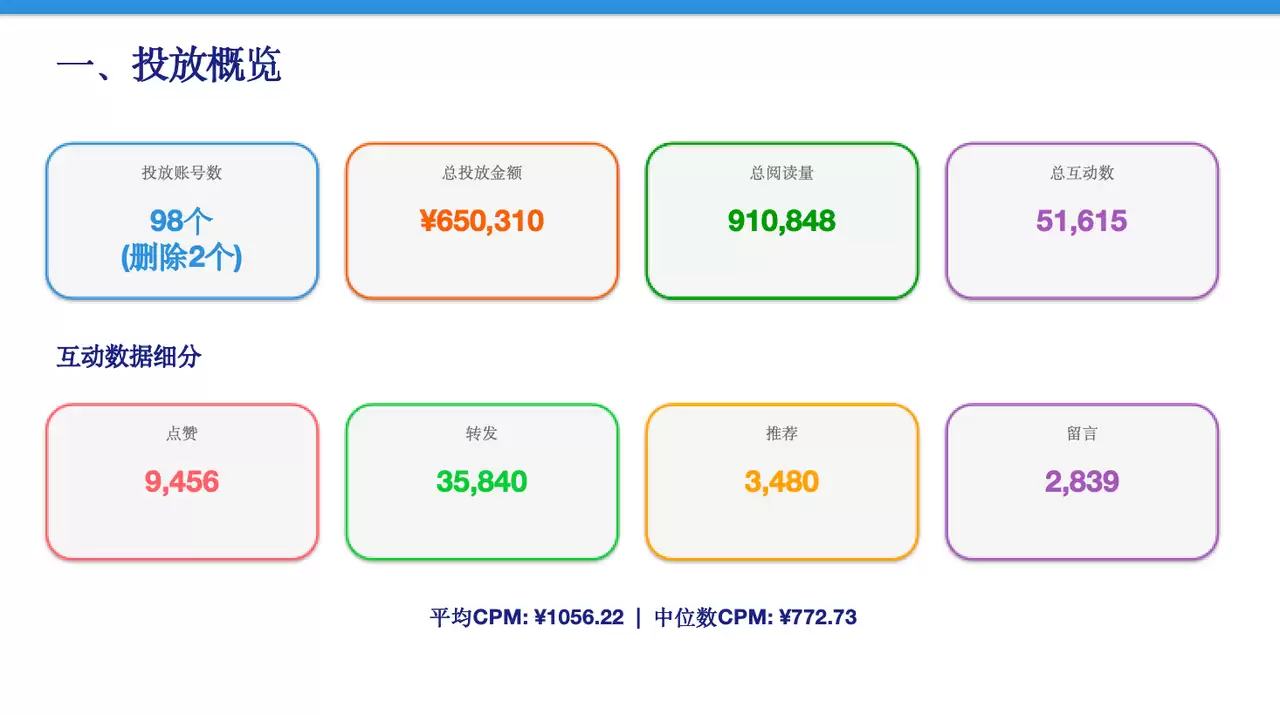Click the 中位数CPM: ¥772.73 text
This screenshot has width=1280, height=715.
click(756, 617)
